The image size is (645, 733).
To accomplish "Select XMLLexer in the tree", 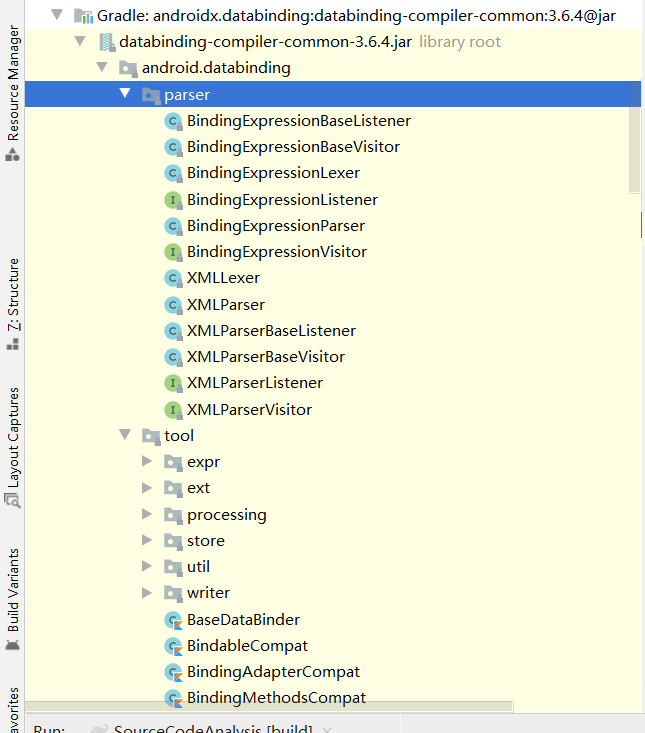I will [223, 279].
